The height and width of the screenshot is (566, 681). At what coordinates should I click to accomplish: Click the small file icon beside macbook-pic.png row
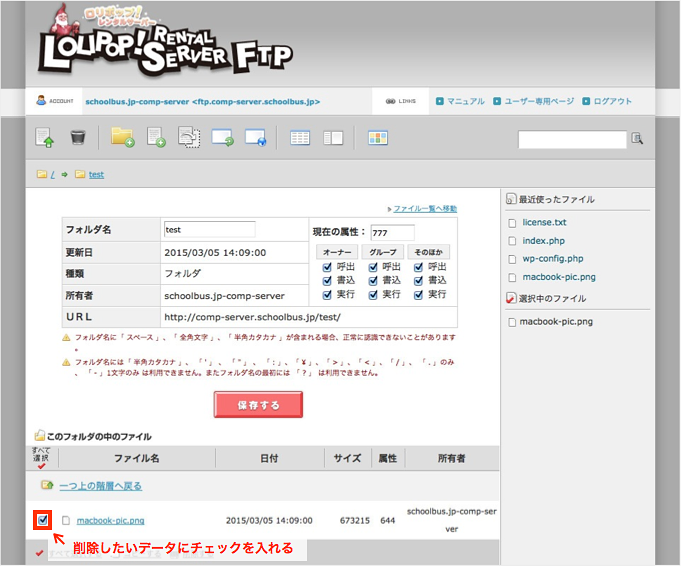point(66,520)
